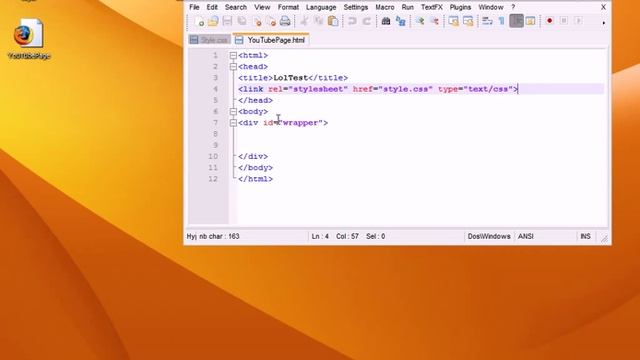The image size is (640, 360).
Task: Open the Edit menu
Action: [x=212, y=7]
